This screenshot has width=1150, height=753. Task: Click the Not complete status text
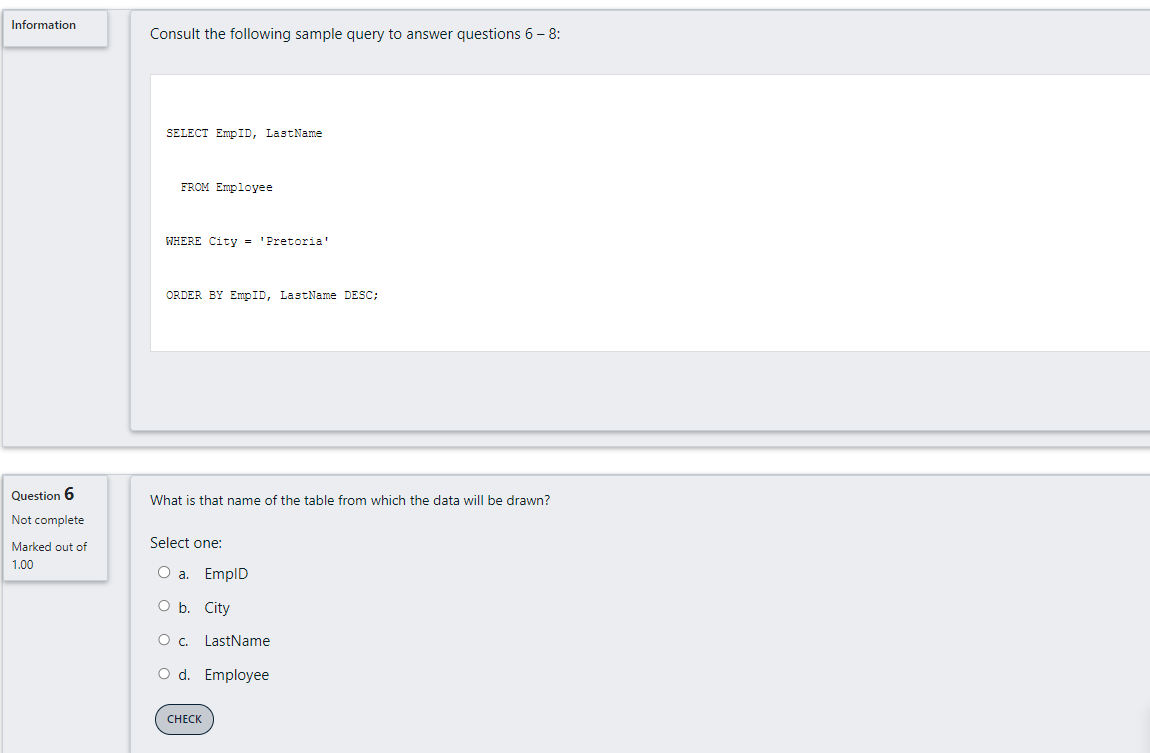pos(47,520)
